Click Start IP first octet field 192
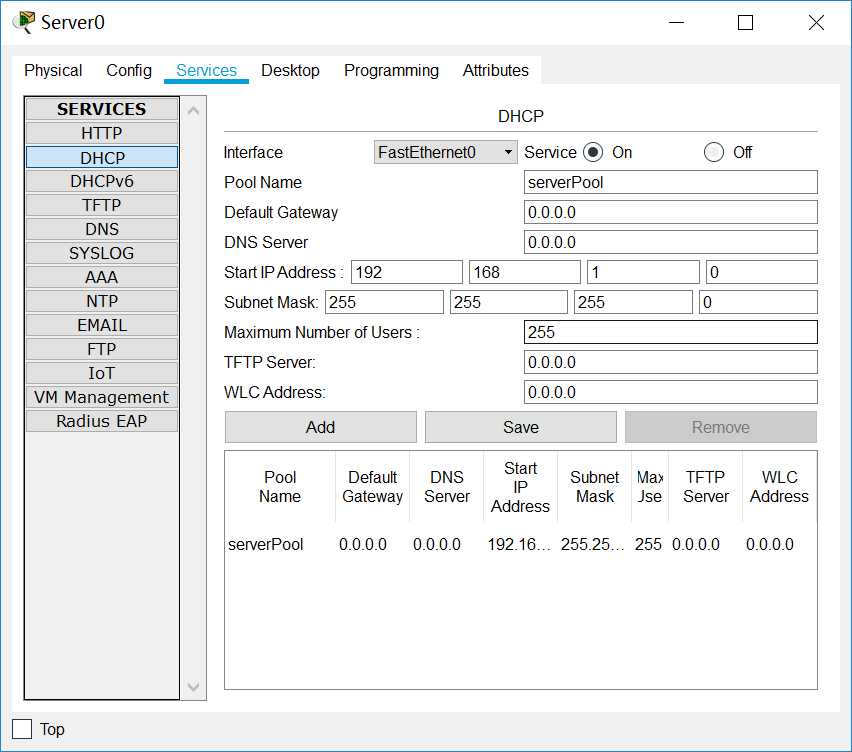The width and height of the screenshot is (852, 752). point(407,272)
